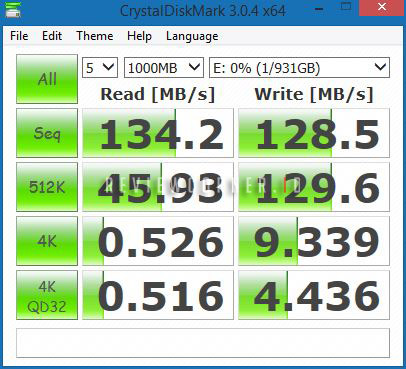This screenshot has height=369, width=406.
Task: Expand the test count dropdown showing 5
Action: [100, 68]
